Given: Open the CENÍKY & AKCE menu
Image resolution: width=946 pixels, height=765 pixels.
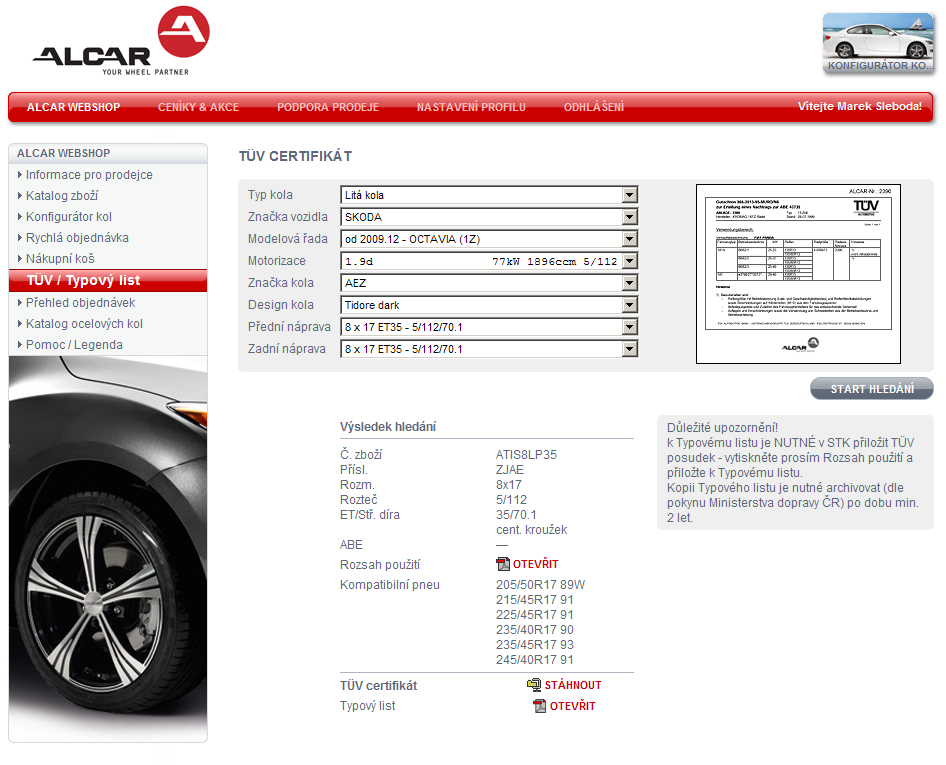Looking at the screenshot, I should [198, 107].
